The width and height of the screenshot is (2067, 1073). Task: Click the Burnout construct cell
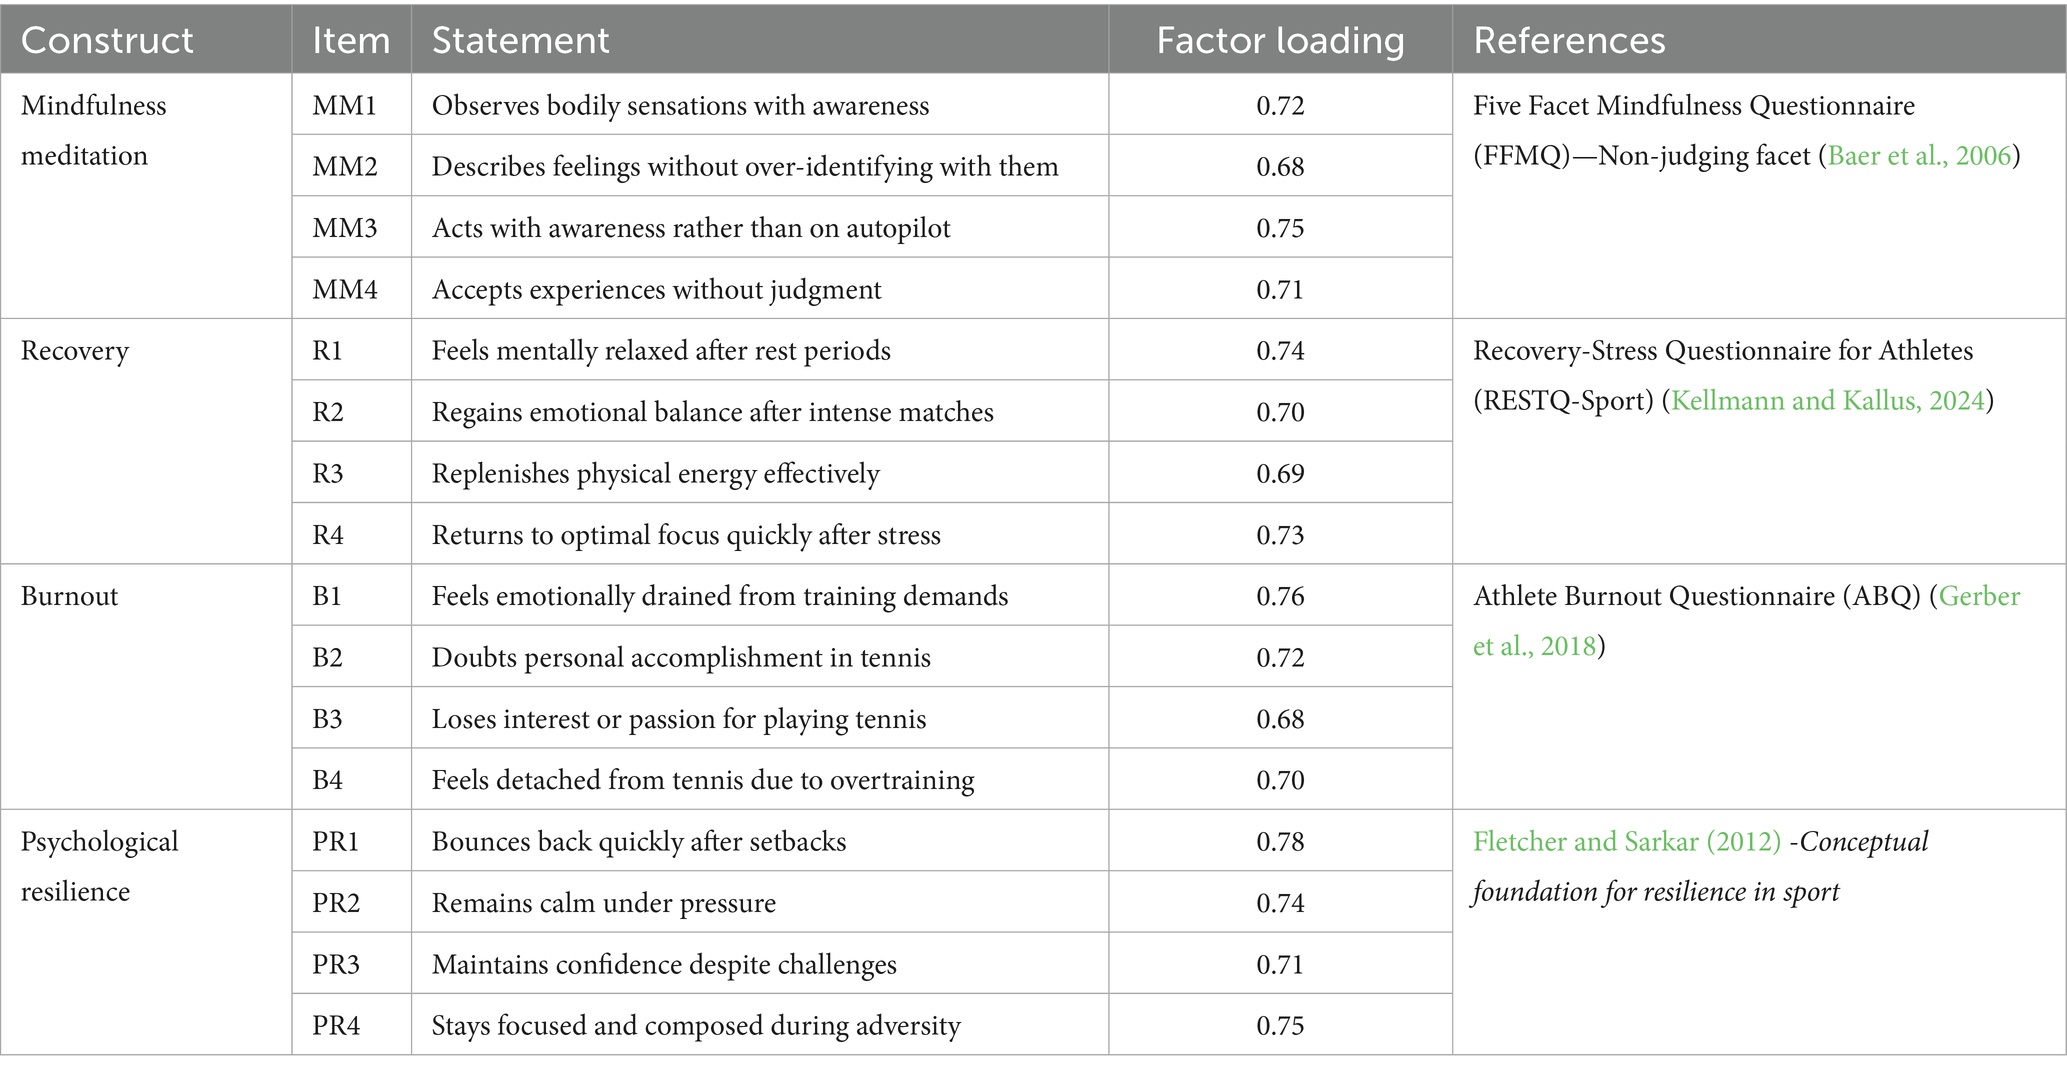[x=70, y=597]
